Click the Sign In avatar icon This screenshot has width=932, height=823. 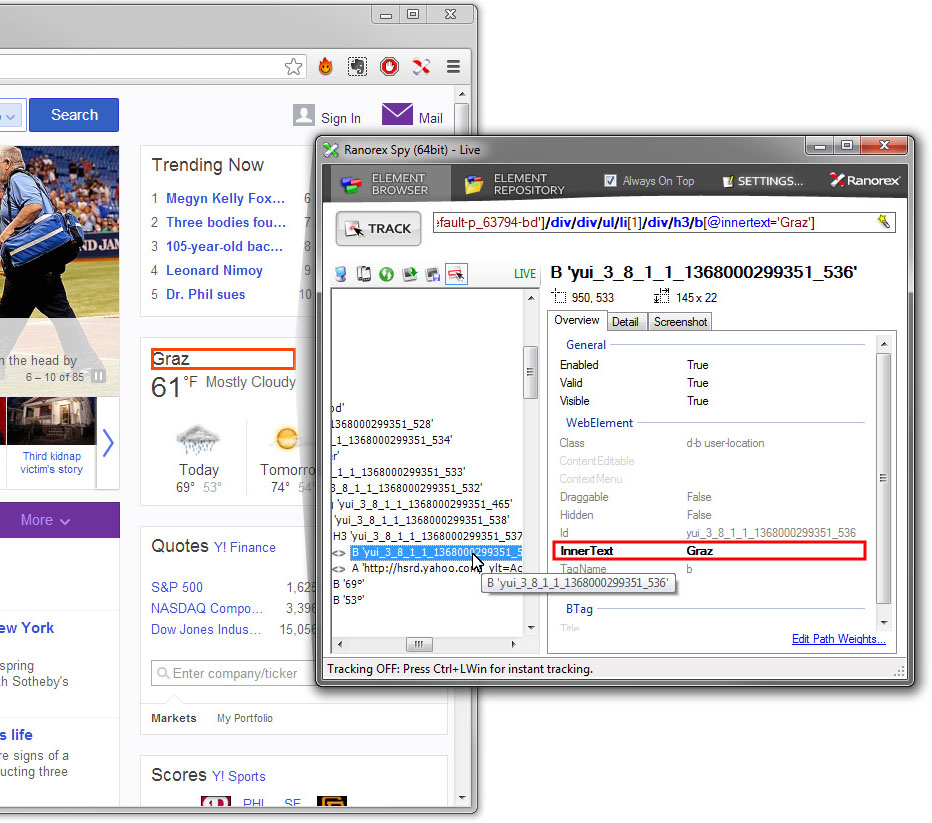click(x=304, y=115)
